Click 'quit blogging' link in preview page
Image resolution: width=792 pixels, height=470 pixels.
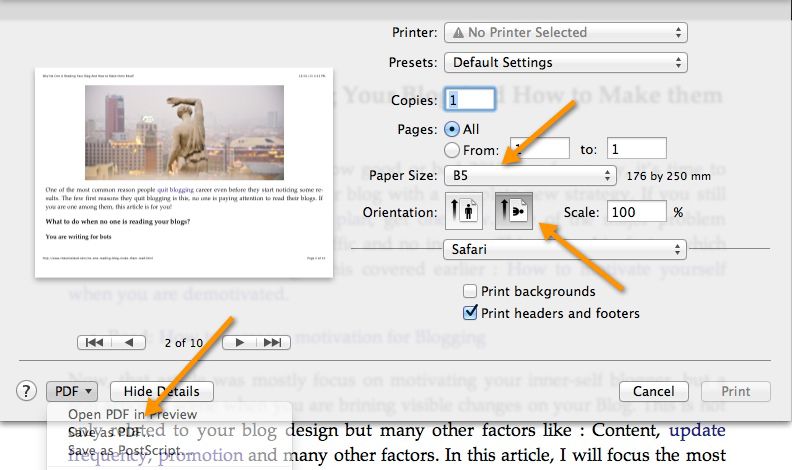pyautogui.click(x=175, y=190)
